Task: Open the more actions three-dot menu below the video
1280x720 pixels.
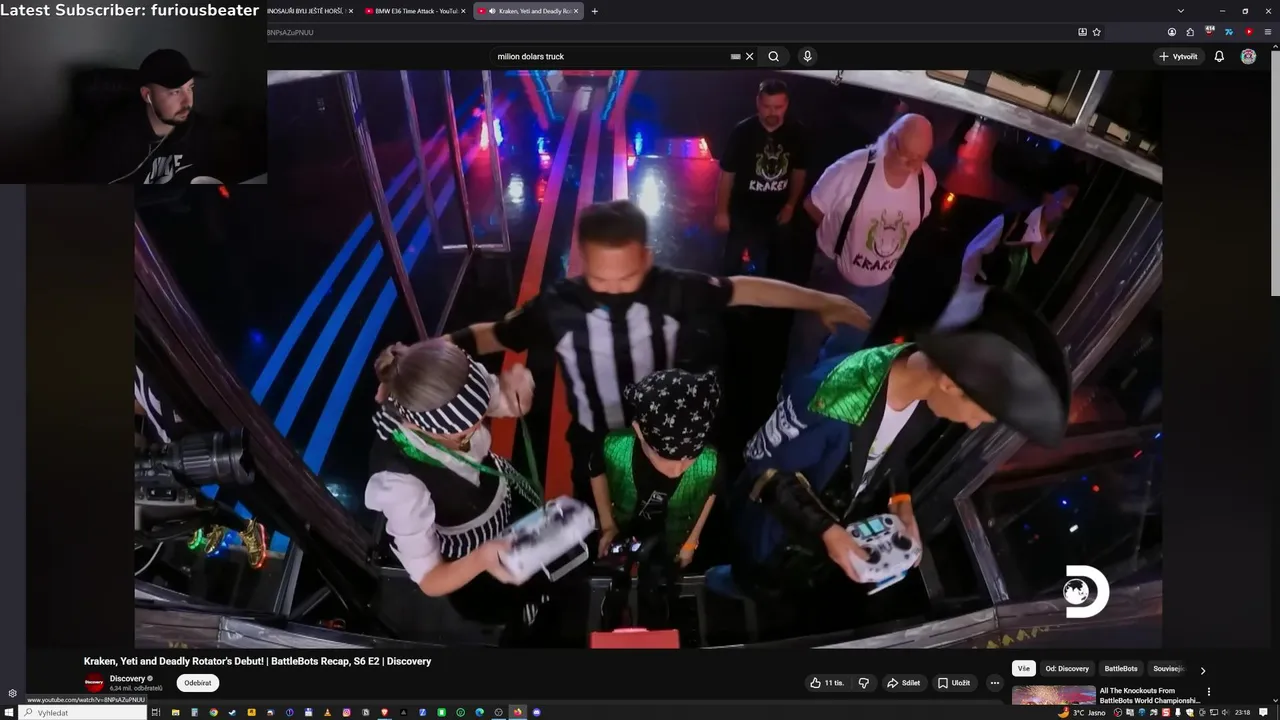Action: [x=994, y=683]
